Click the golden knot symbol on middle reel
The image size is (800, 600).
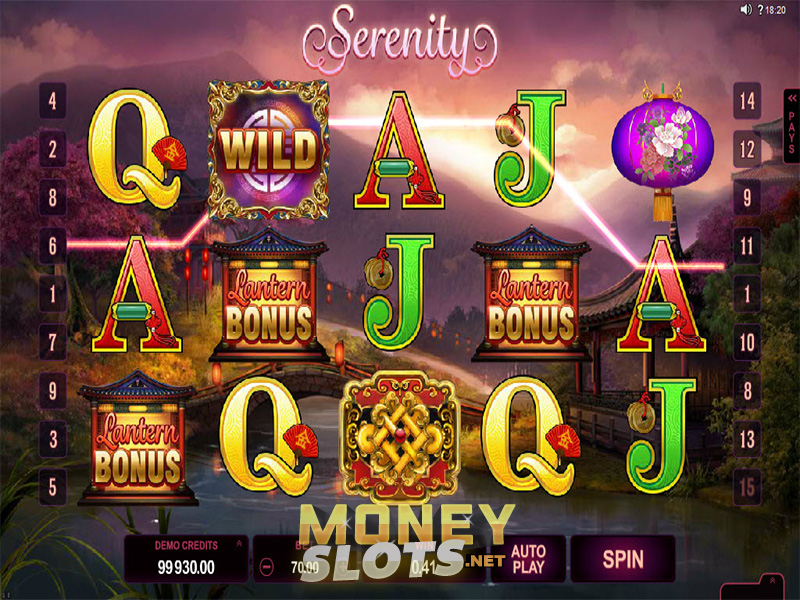400,437
